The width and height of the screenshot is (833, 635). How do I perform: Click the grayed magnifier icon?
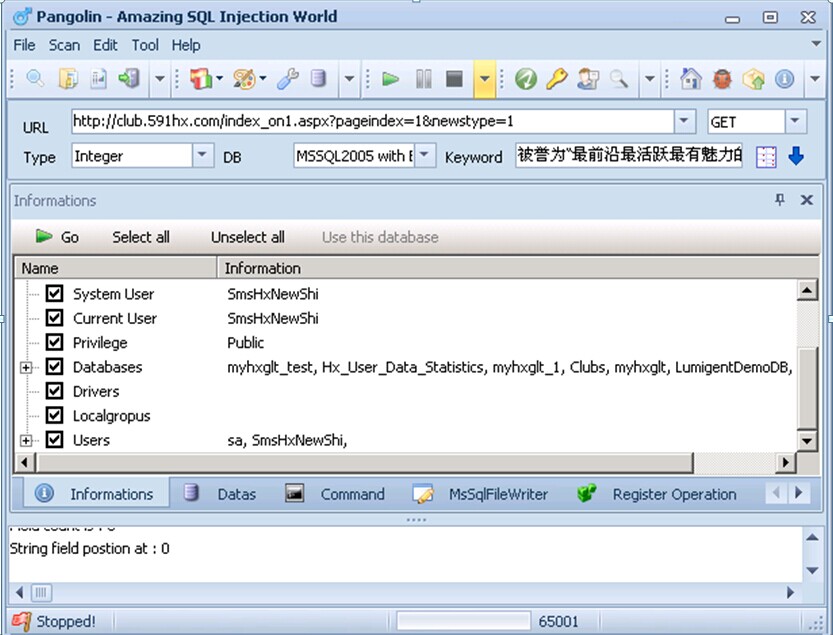click(x=619, y=79)
